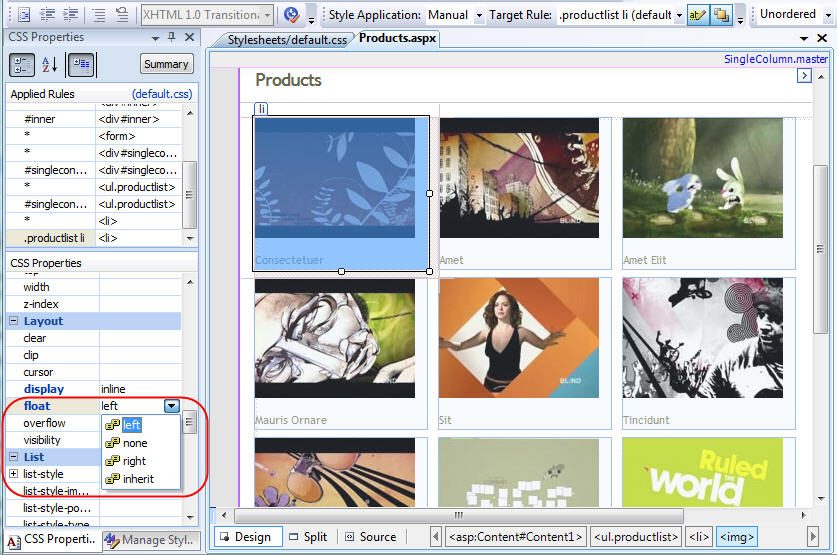The image size is (837, 555).
Task: Click tag navigator left arrow
Action: point(436,536)
